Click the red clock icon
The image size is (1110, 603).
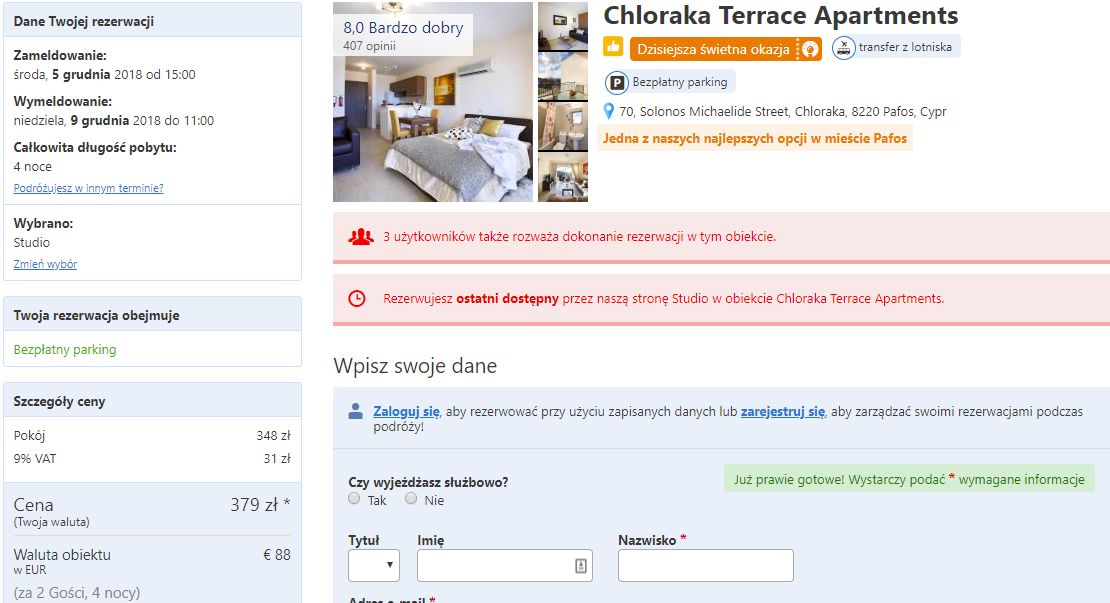click(357, 299)
